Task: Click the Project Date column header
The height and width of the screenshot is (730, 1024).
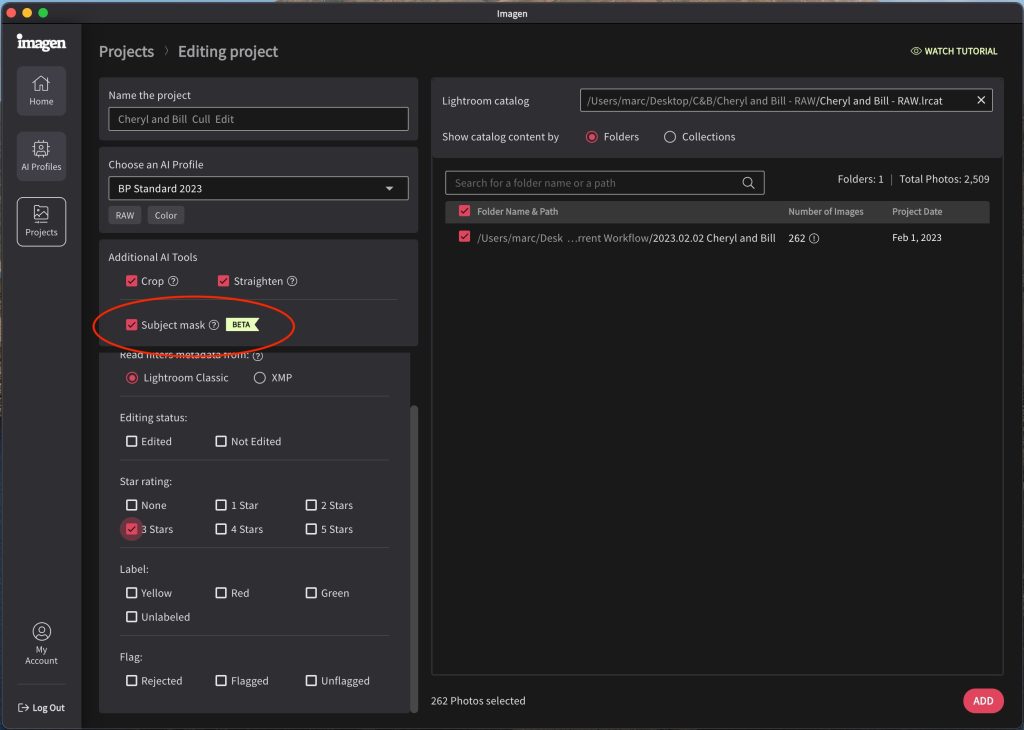Action: click(917, 212)
